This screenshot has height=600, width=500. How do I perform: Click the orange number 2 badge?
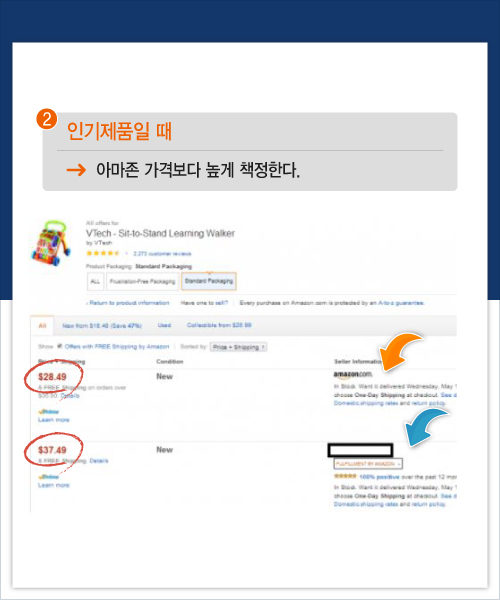(x=47, y=119)
